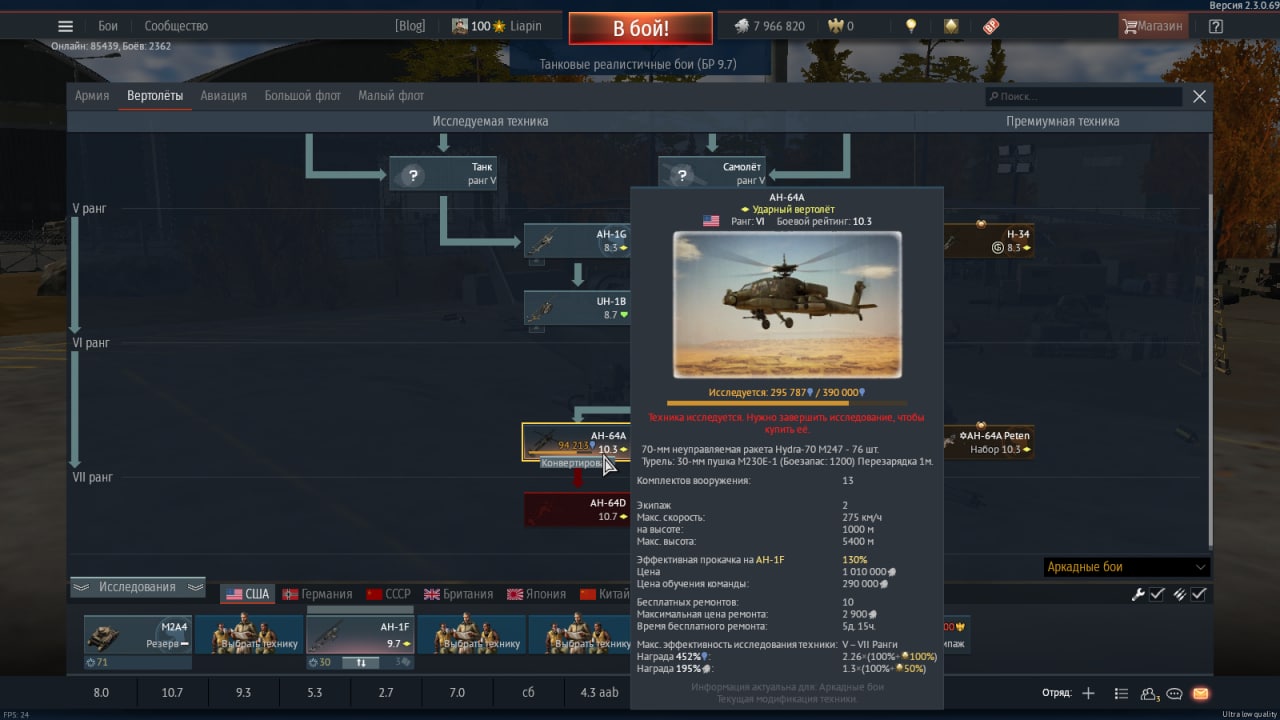This screenshot has height=720, width=1280.
Task: Select preset 5.3
Action: (315, 692)
